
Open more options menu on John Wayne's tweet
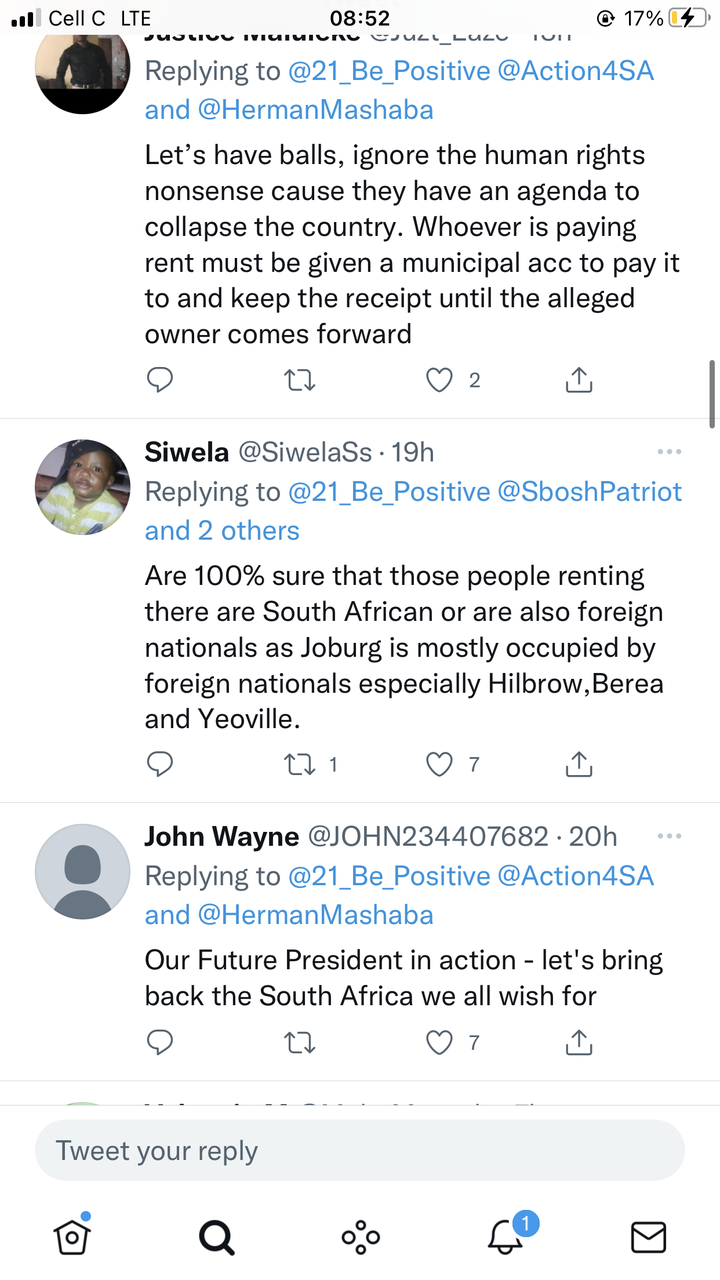tap(669, 835)
